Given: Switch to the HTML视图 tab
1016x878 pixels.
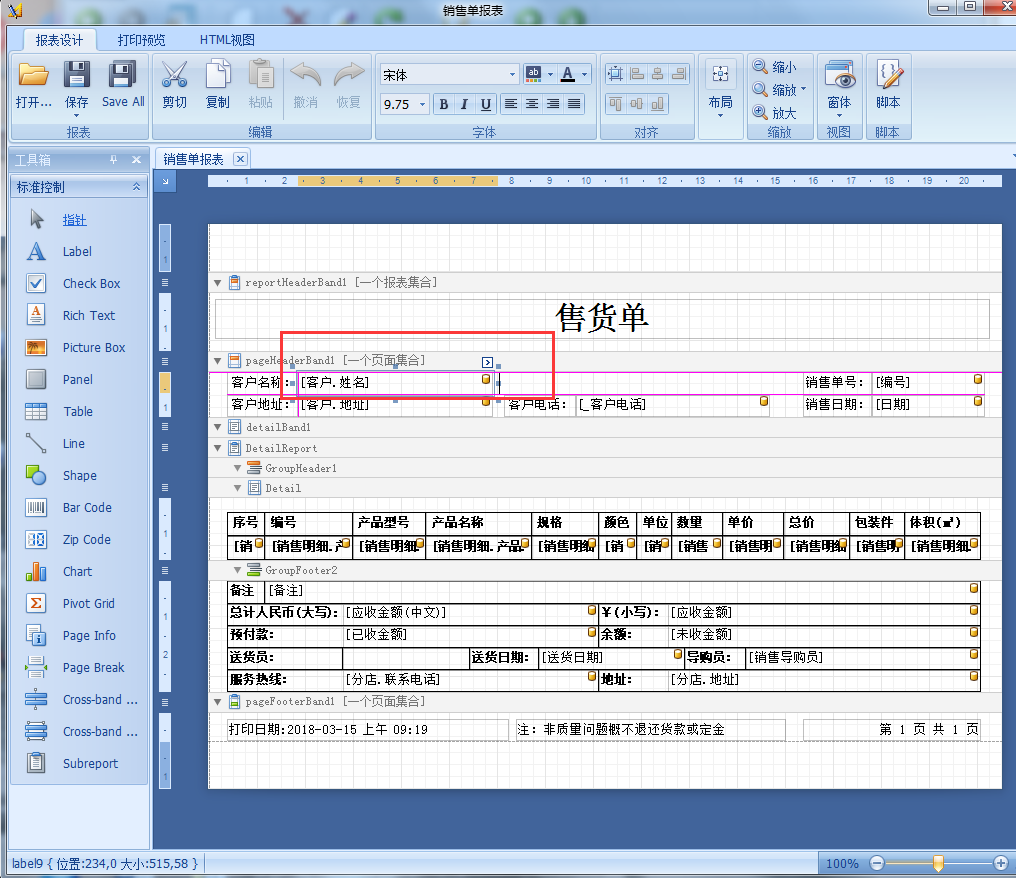Looking at the screenshot, I should pos(227,40).
